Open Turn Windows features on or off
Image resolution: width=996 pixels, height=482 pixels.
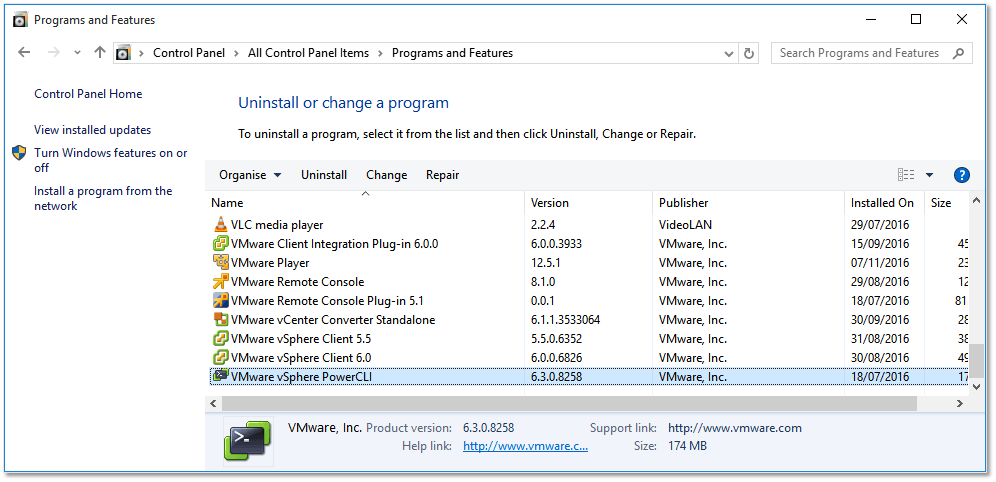[x=111, y=160]
